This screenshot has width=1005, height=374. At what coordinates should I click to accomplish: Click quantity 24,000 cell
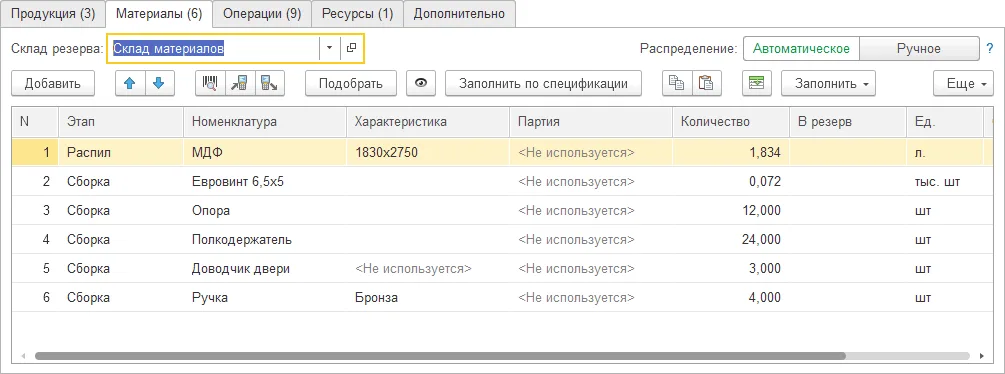click(x=731, y=240)
